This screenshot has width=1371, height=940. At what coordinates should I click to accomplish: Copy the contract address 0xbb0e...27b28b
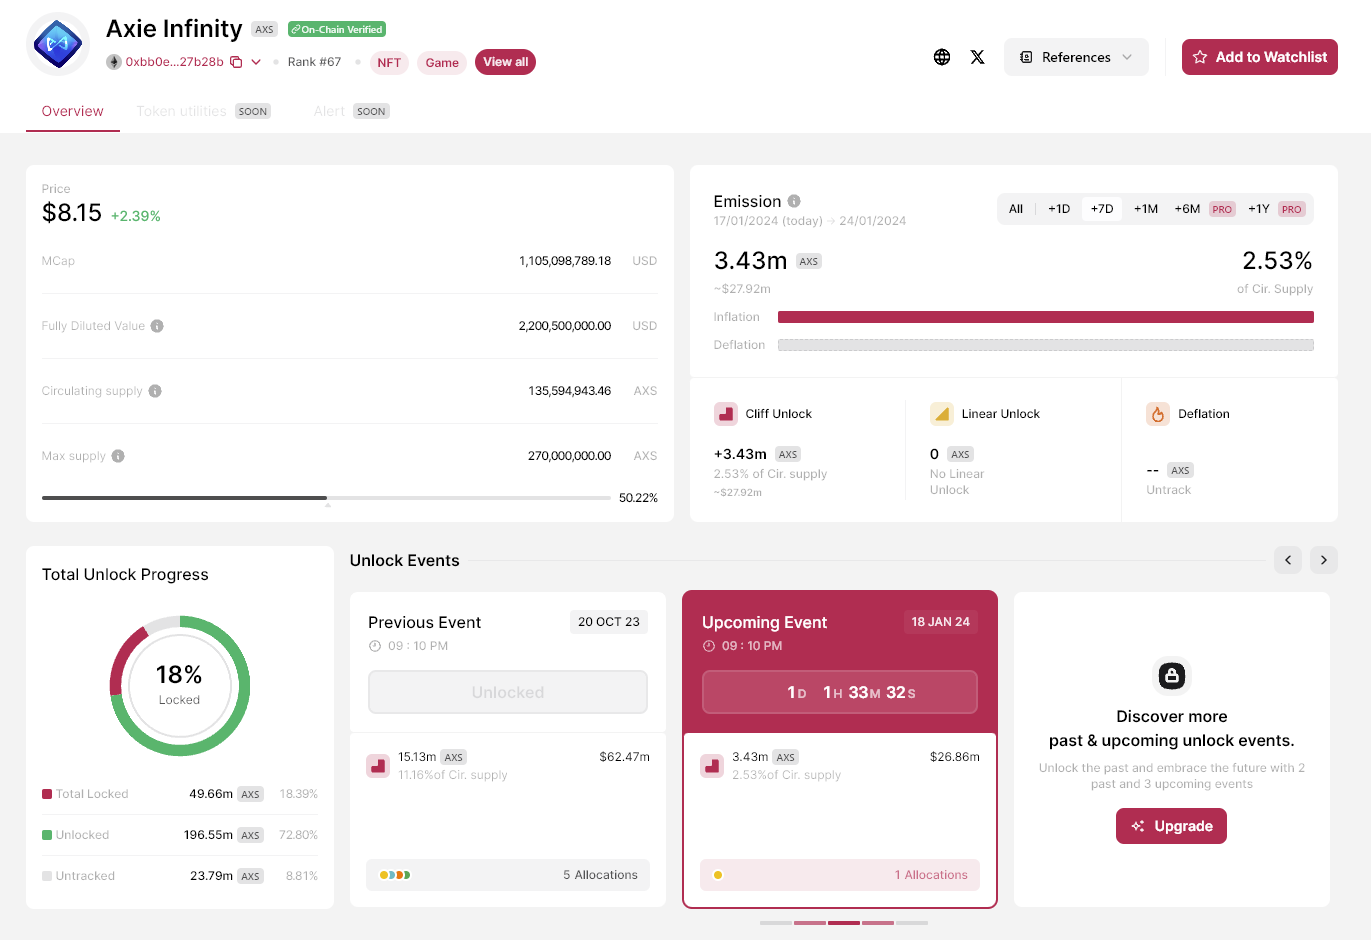(236, 62)
